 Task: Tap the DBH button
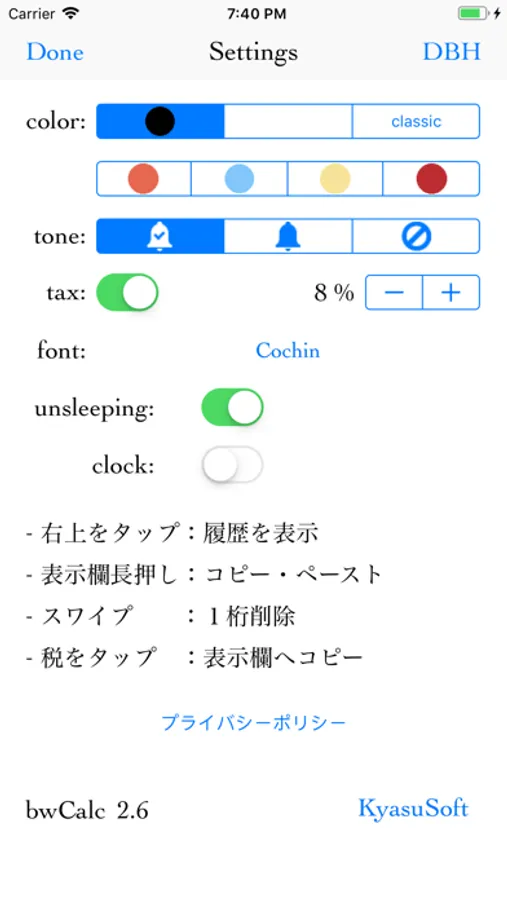(x=451, y=52)
